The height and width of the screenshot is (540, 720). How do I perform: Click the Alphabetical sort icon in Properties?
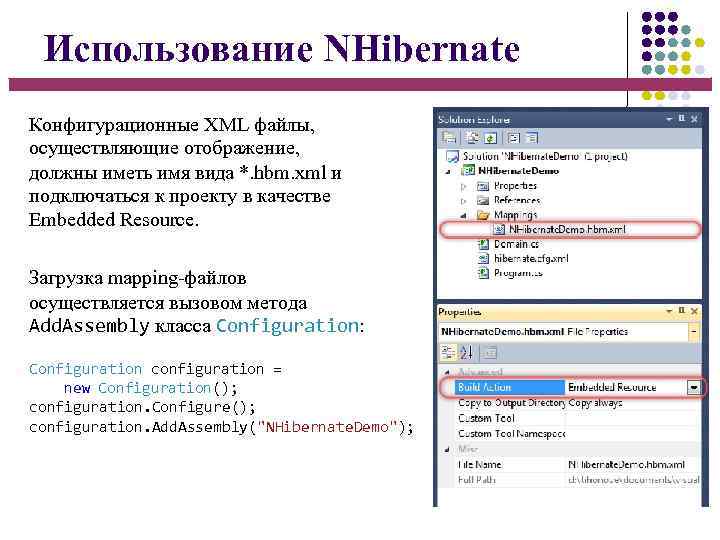[x=466, y=353]
